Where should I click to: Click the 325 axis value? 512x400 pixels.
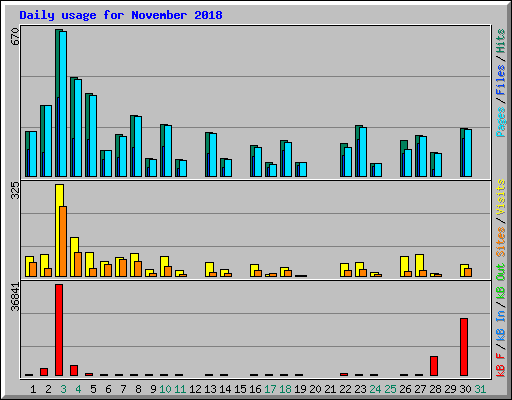[x=15, y=191]
